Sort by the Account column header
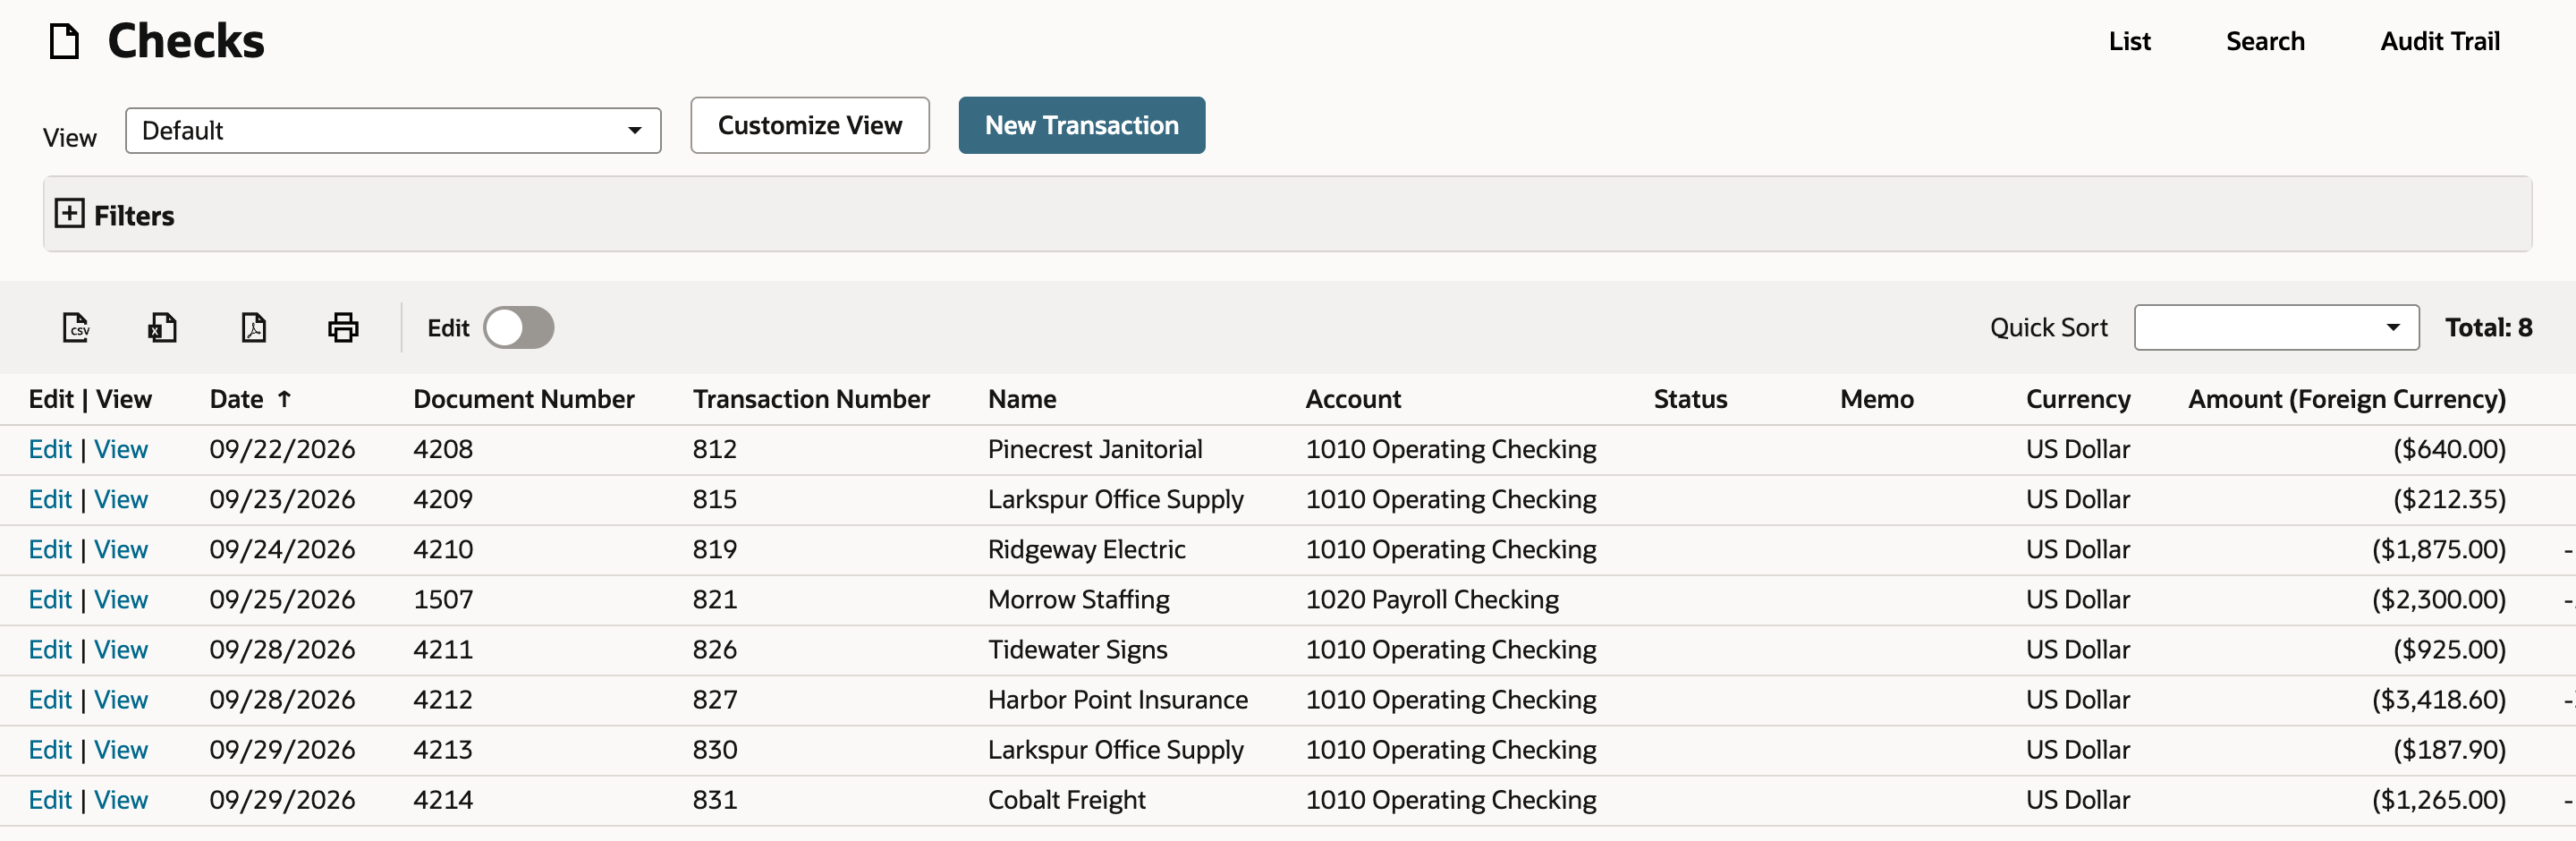Viewport: 2576px width, 841px height. pyautogui.click(x=1353, y=399)
